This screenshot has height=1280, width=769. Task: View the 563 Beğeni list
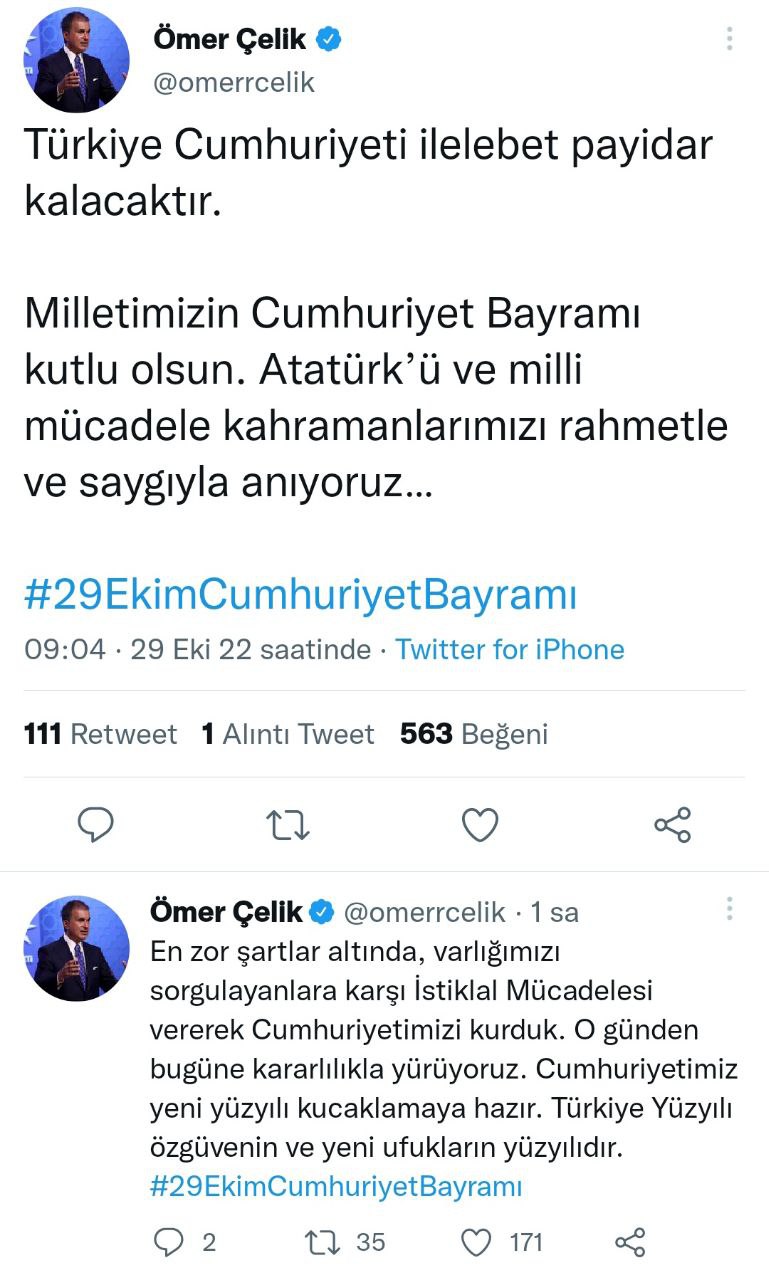[x=474, y=735]
